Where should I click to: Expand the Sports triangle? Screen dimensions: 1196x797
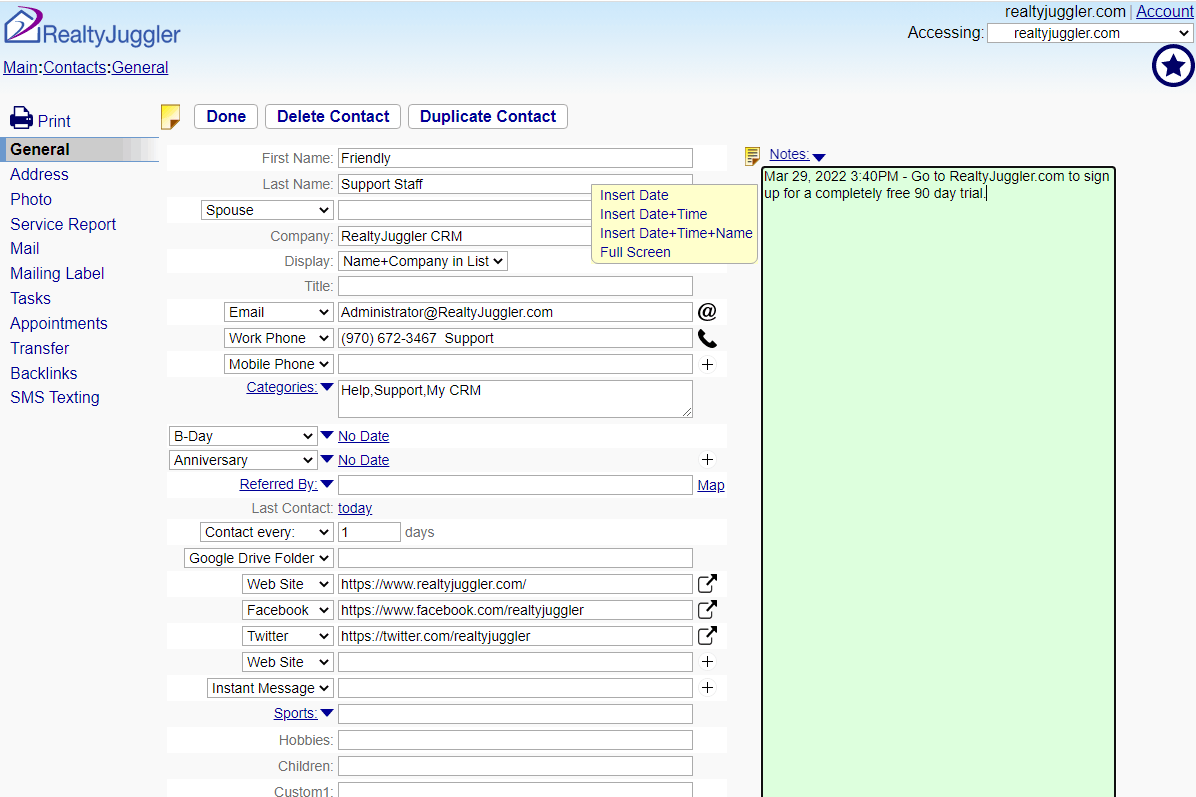point(326,713)
